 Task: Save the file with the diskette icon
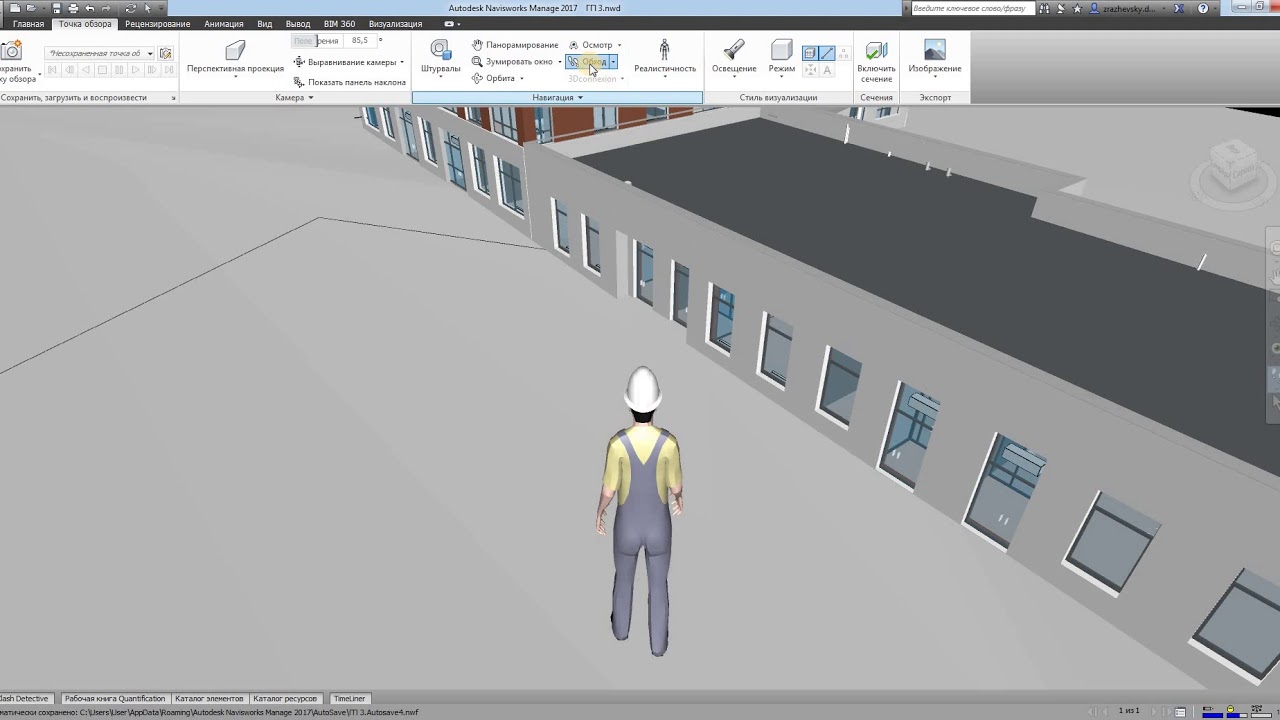pos(58,8)
